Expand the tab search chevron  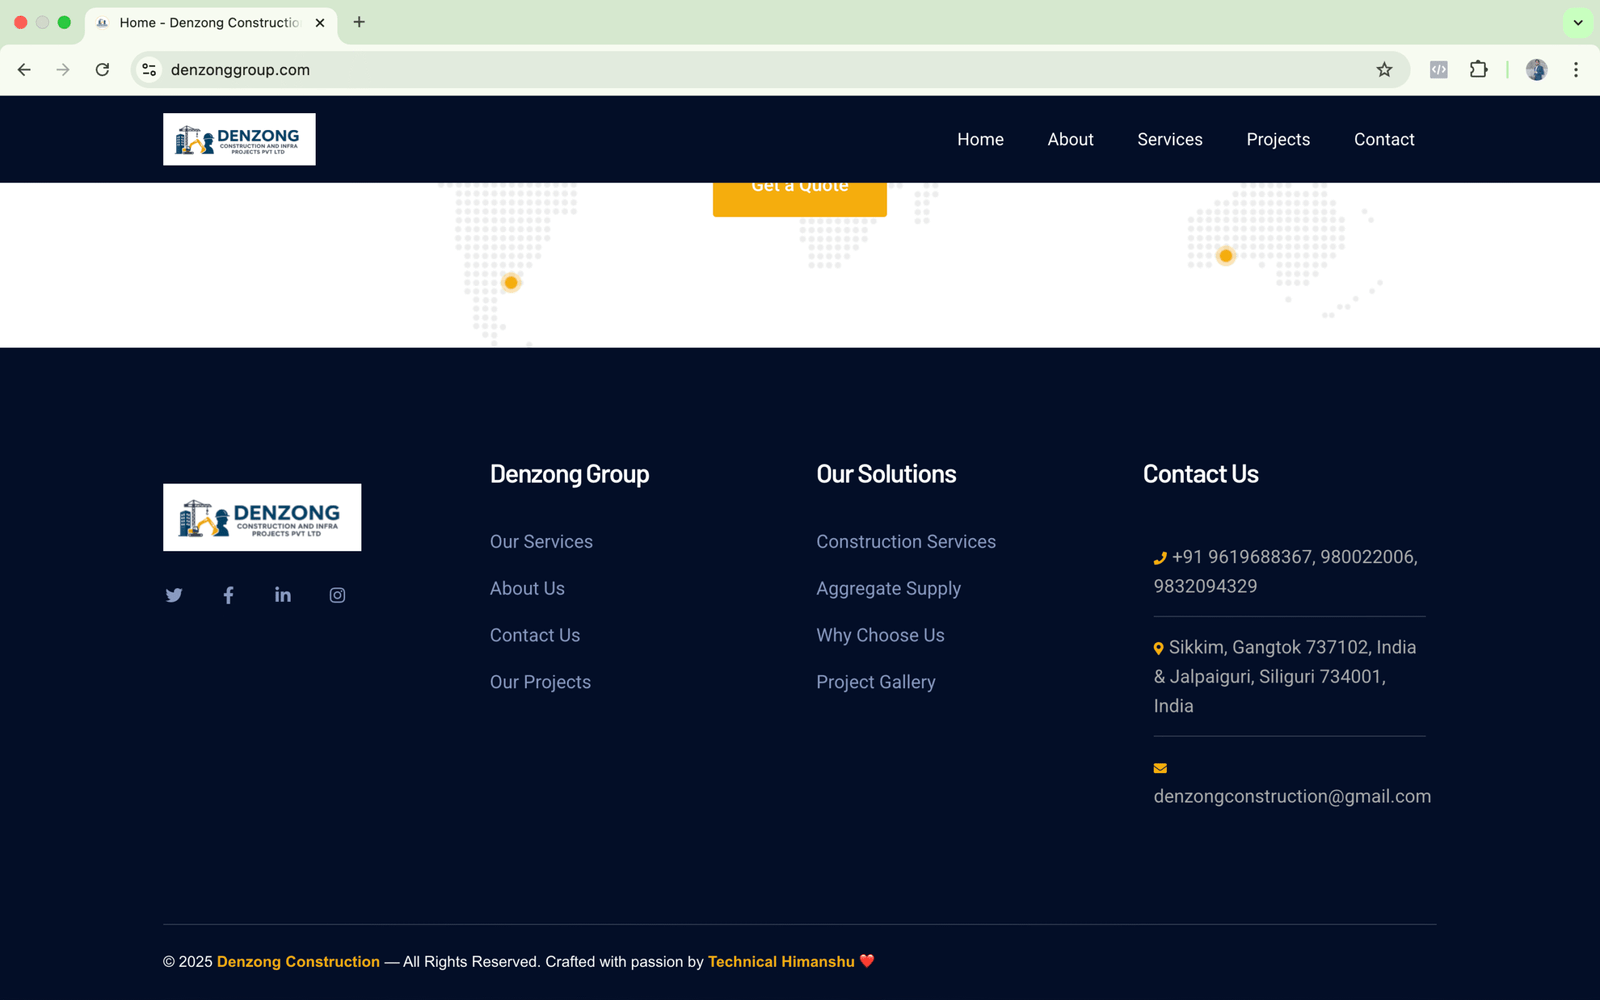click(x=1577, y=22)
